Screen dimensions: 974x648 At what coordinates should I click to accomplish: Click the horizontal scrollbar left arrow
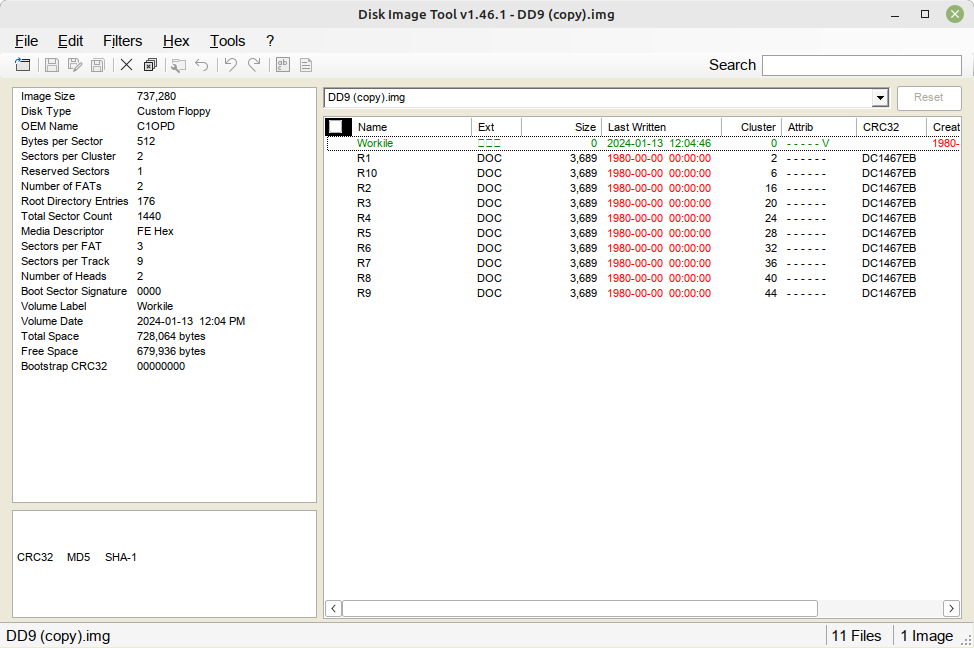pyautogui.click(x=334, y=608)
